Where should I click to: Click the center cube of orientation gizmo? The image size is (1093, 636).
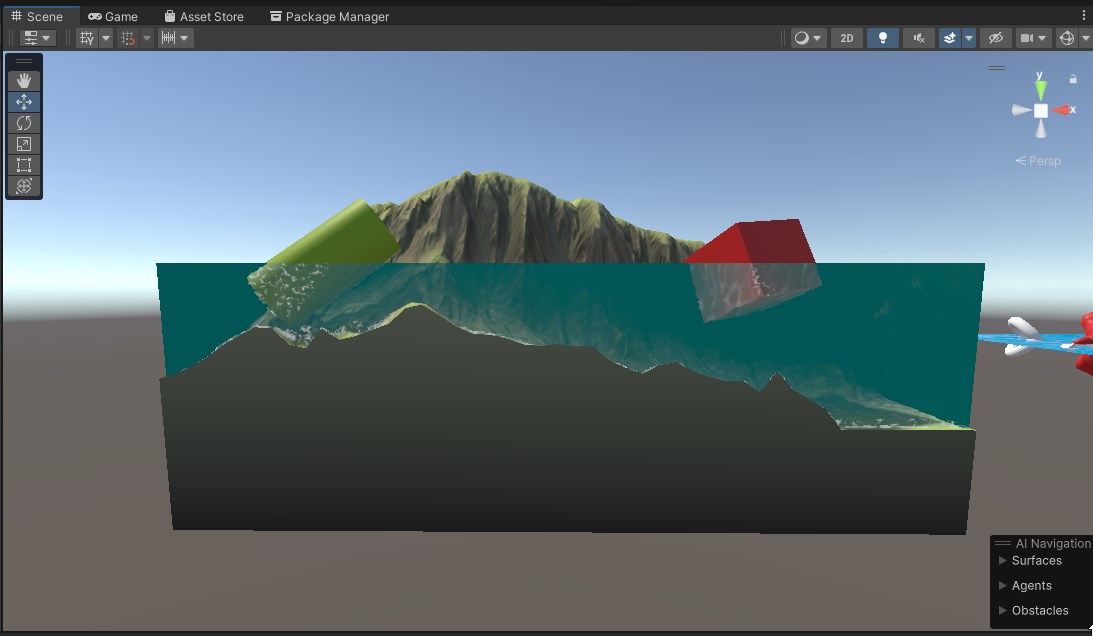coord(1041,111)
